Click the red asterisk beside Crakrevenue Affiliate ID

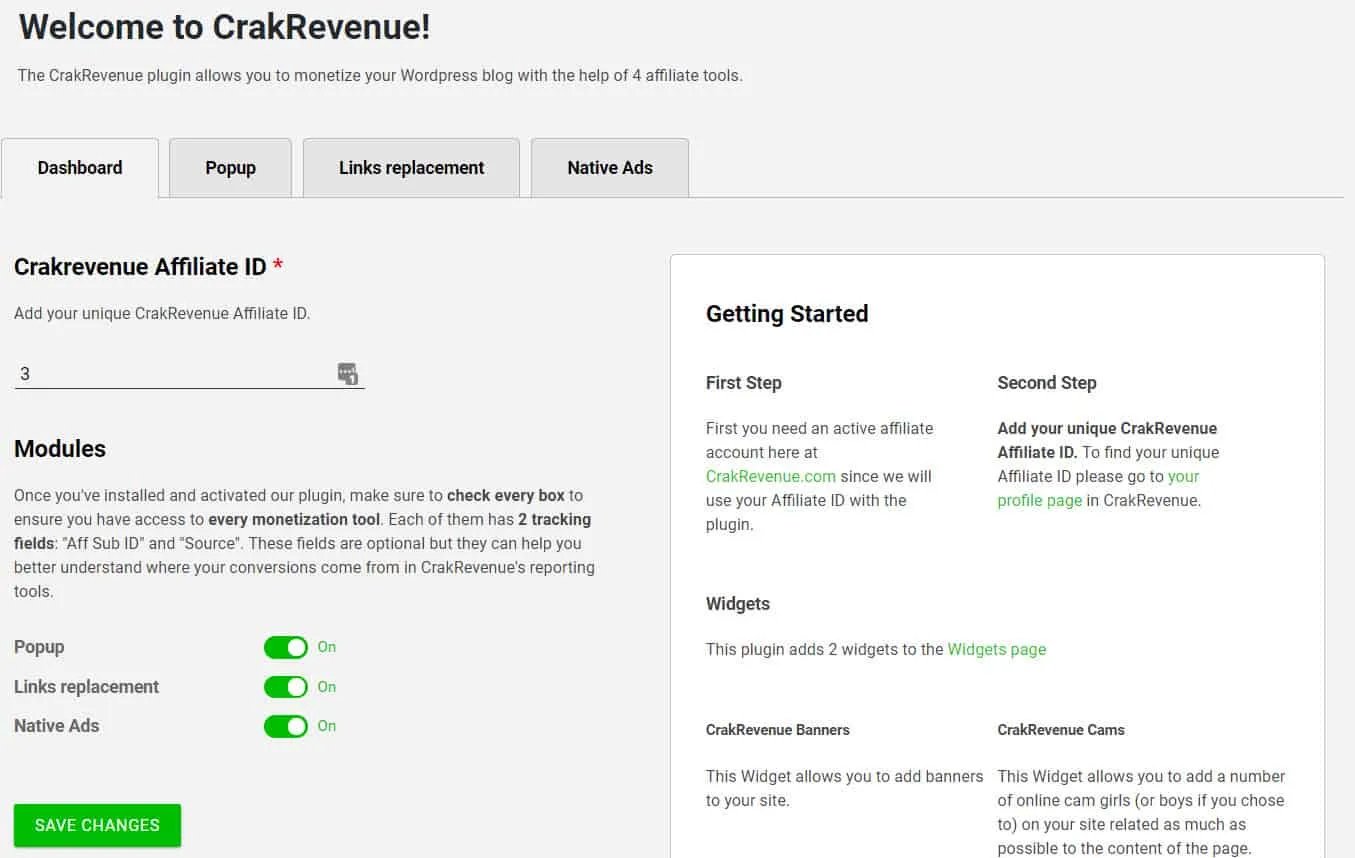coord(278,265)
